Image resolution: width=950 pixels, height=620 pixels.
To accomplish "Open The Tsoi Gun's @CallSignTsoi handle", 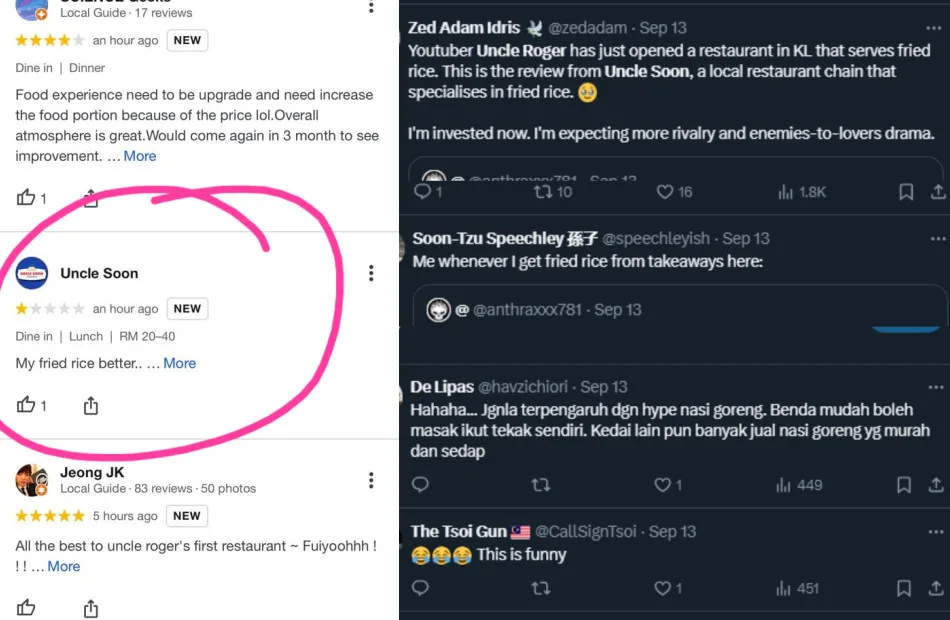I will coord(585,531).
